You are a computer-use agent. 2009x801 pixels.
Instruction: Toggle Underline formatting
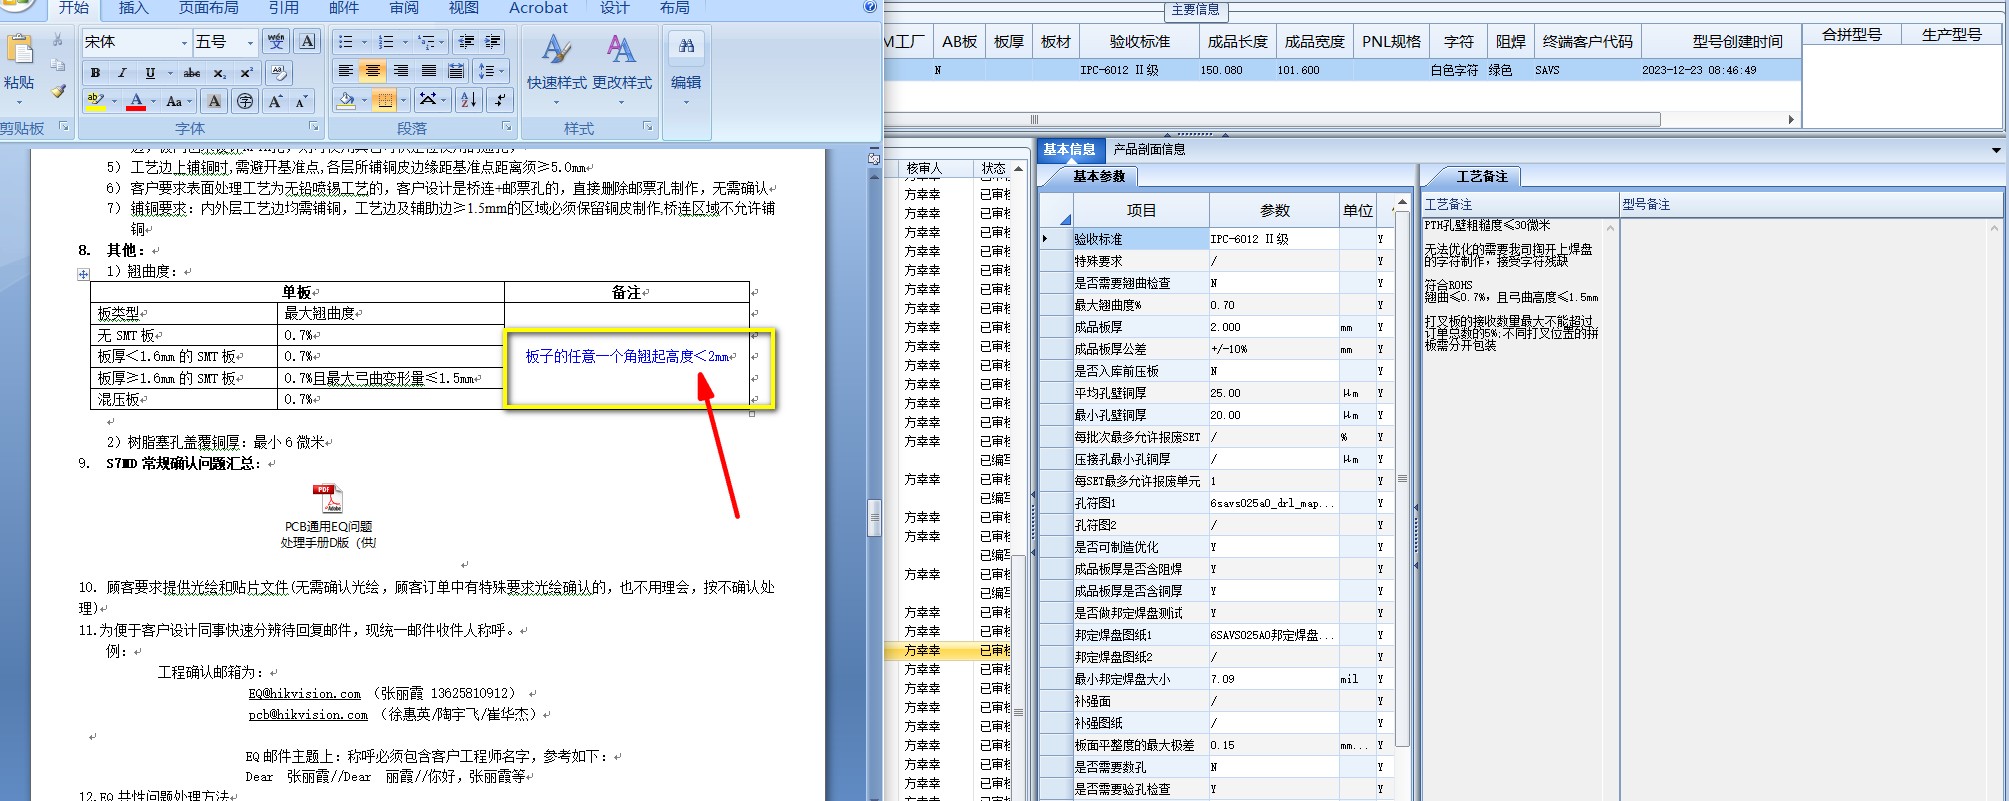[150, 72]
